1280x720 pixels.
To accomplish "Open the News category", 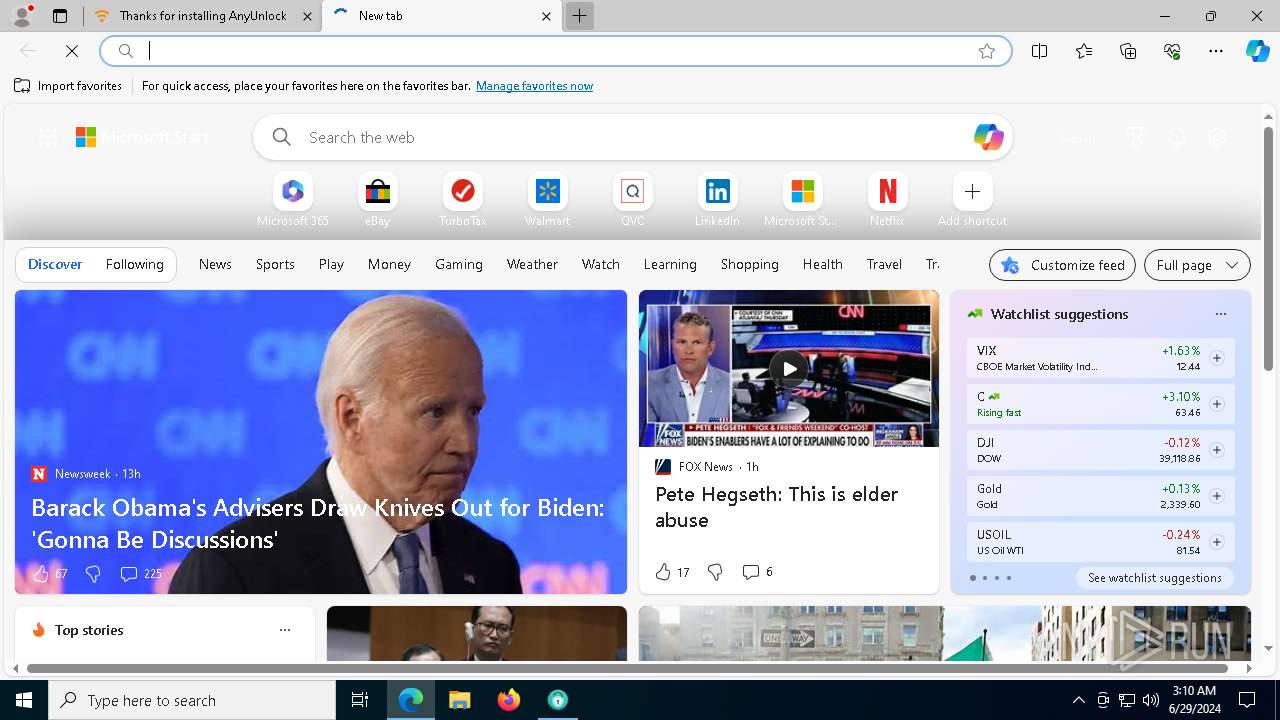I will click(x=215, y=264).
